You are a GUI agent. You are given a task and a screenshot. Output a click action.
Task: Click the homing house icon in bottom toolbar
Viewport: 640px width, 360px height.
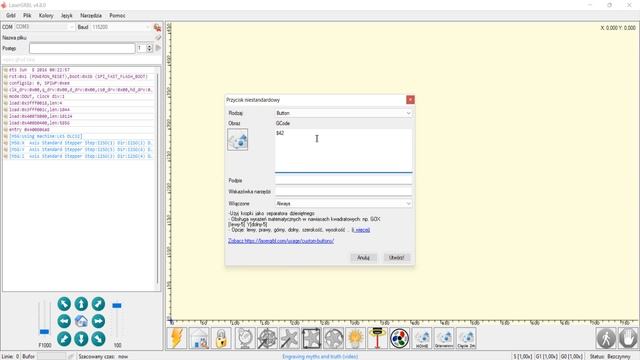pyautogui.click(x=199, y=338)
